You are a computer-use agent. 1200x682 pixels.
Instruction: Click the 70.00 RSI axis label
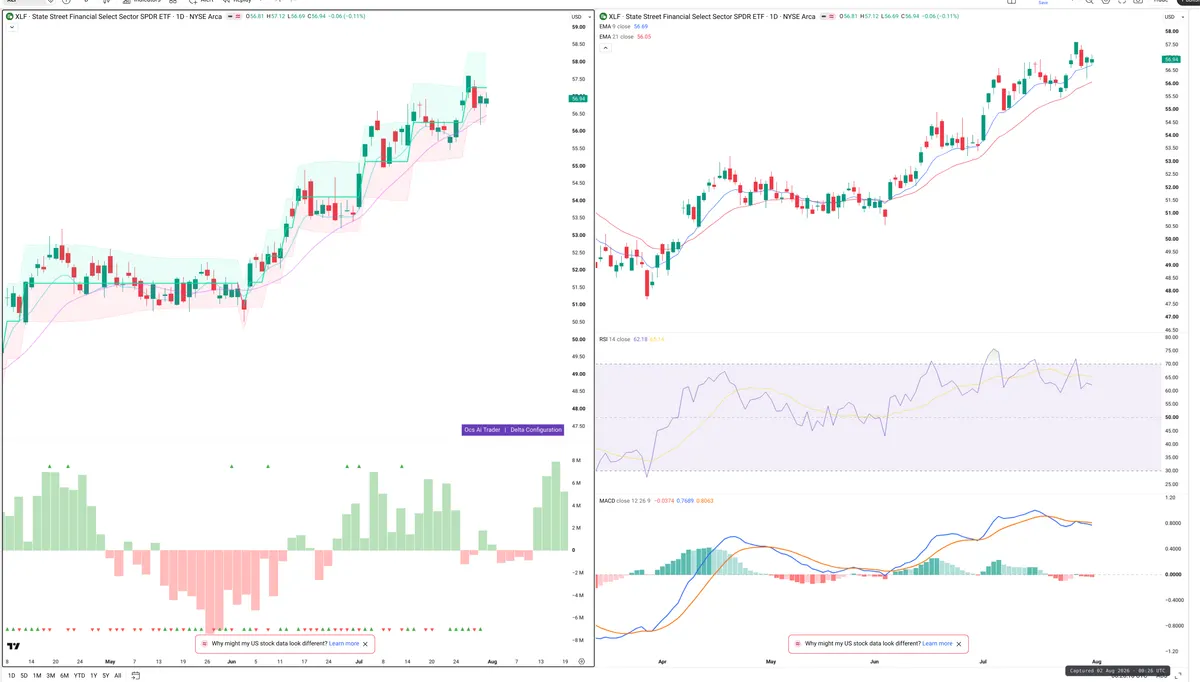[x=1172, y=364]
